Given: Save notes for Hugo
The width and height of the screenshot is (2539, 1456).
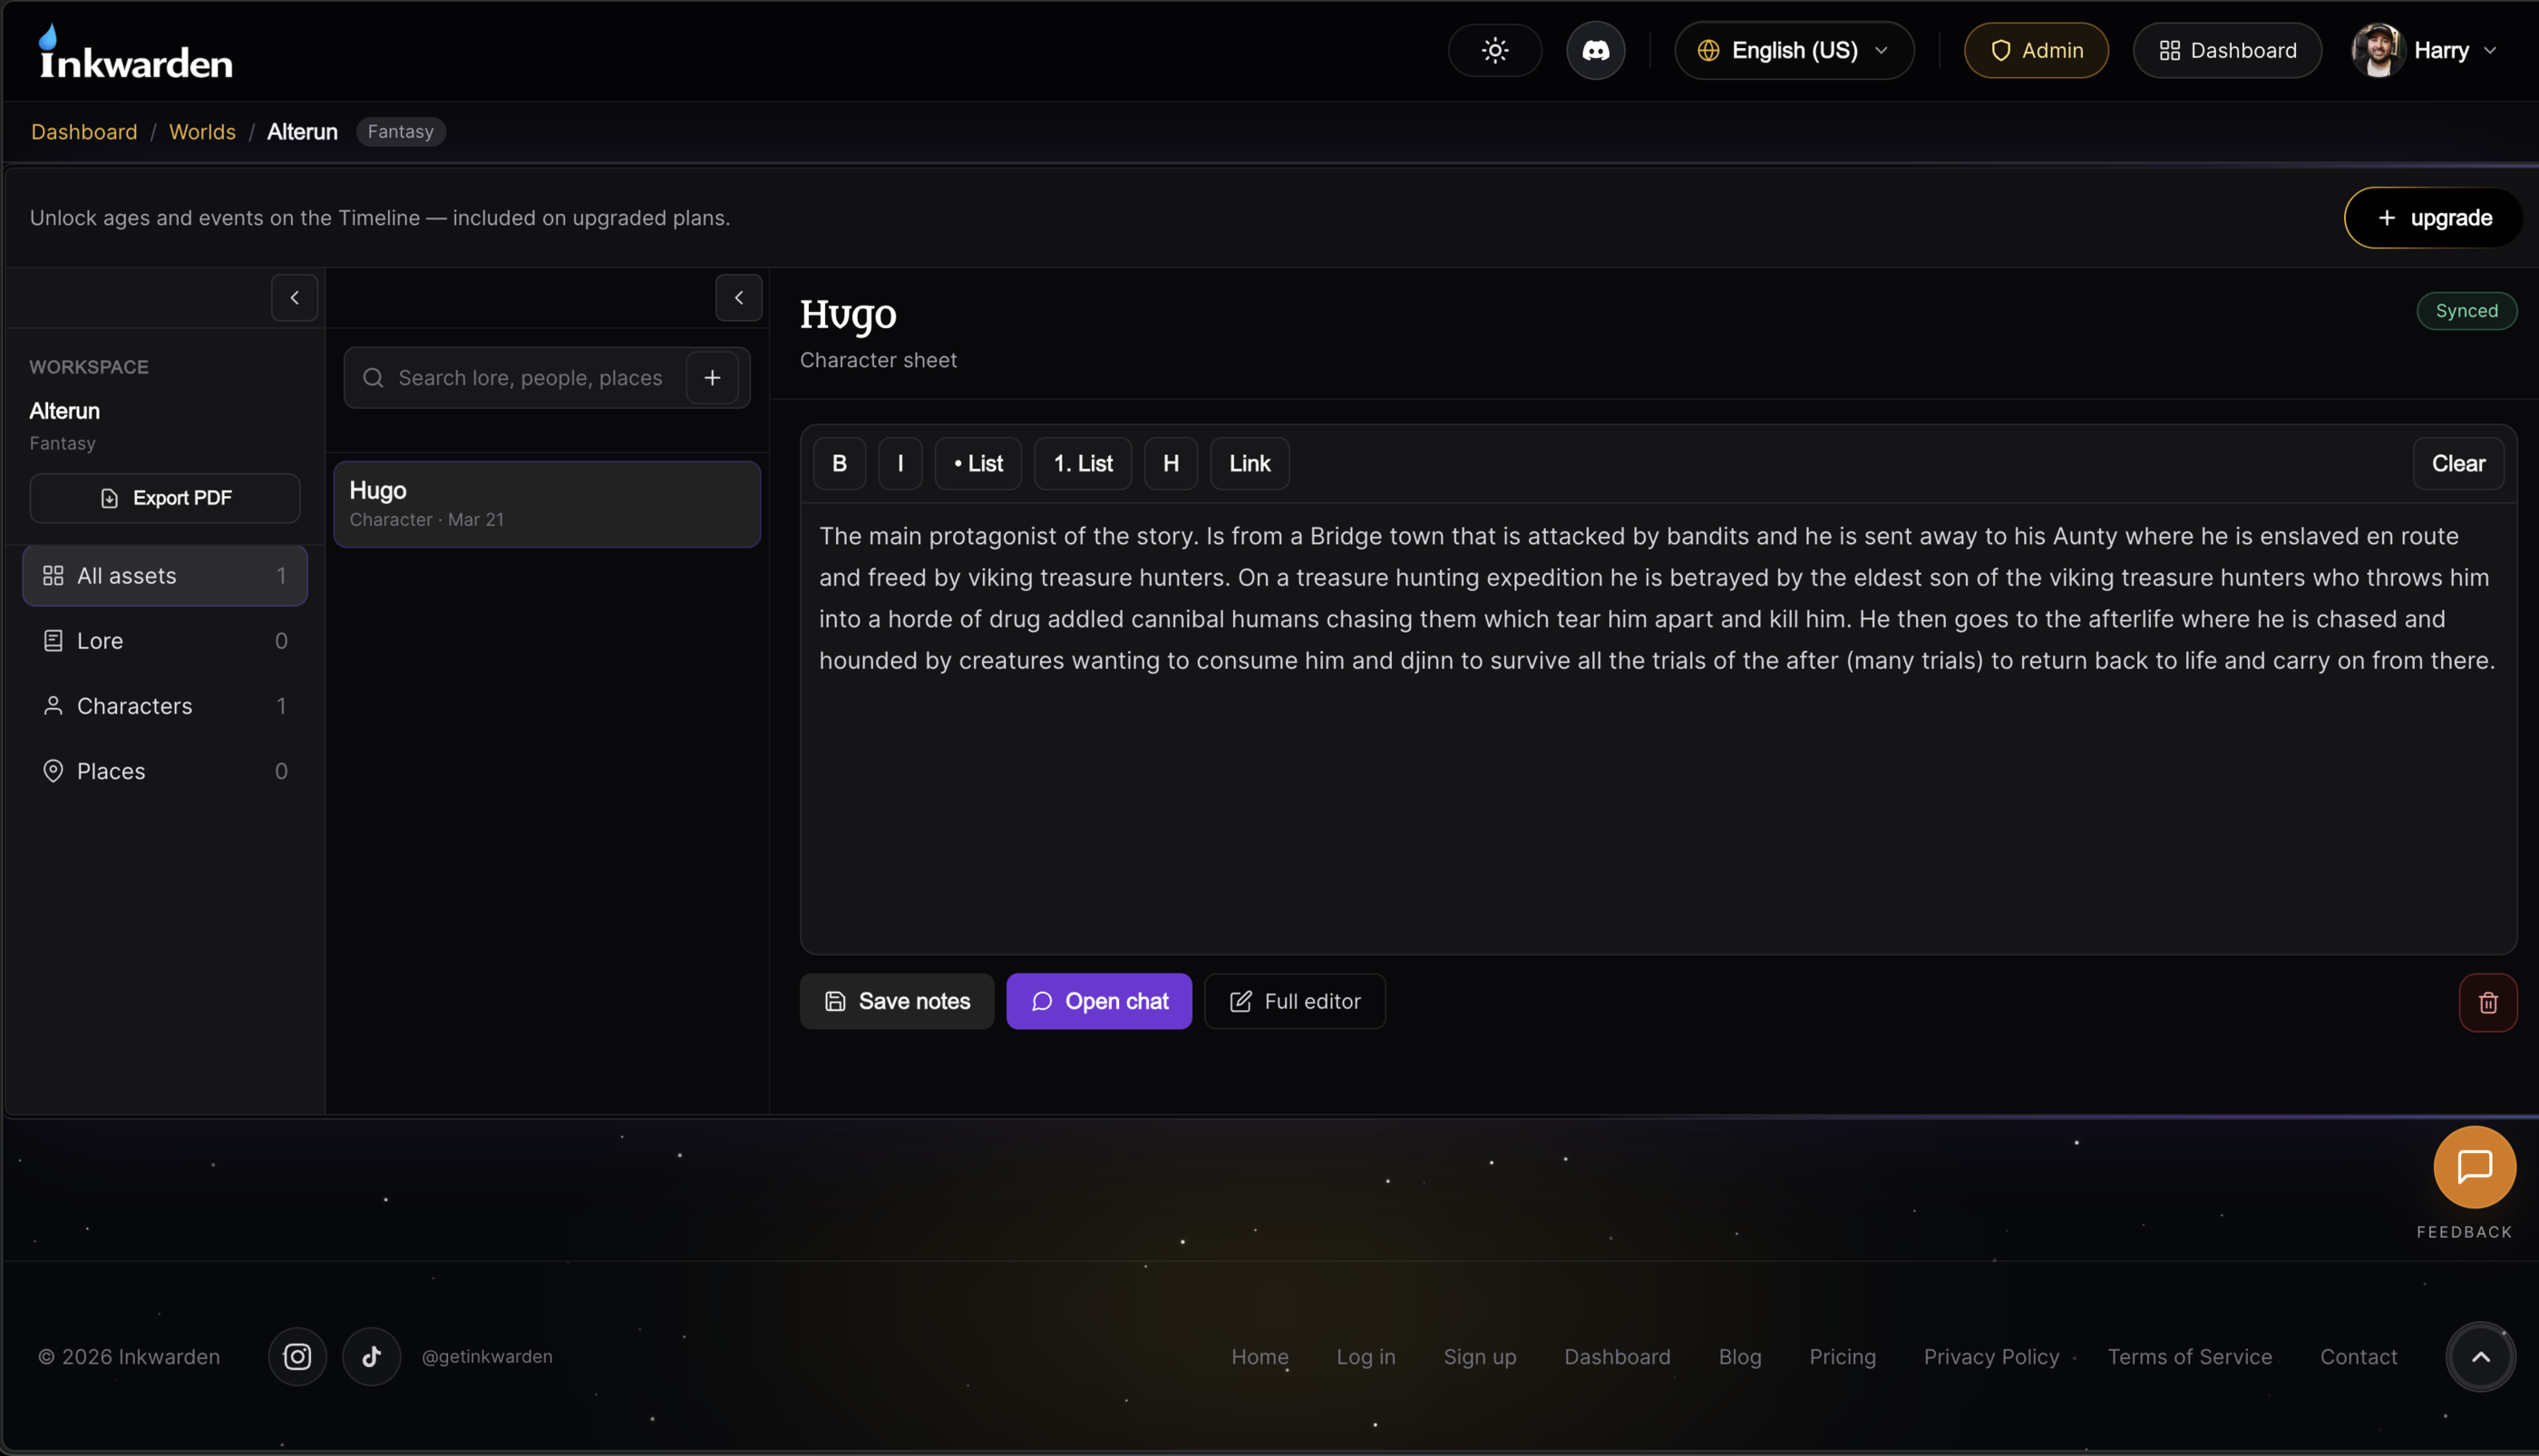Looking at the screenshot, I should coord(896,1001).
